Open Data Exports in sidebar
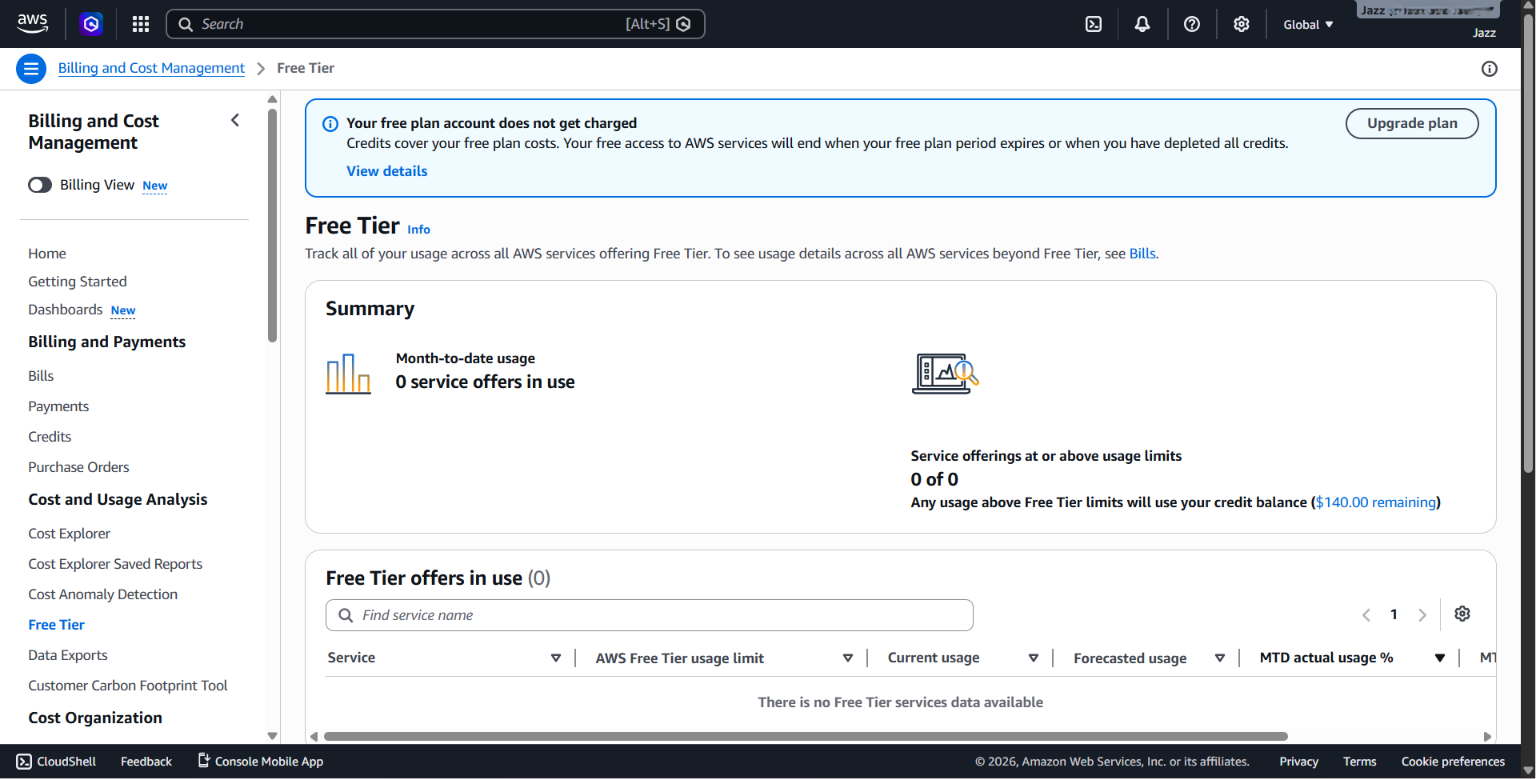1536x779 pixels. pos(67,655)
